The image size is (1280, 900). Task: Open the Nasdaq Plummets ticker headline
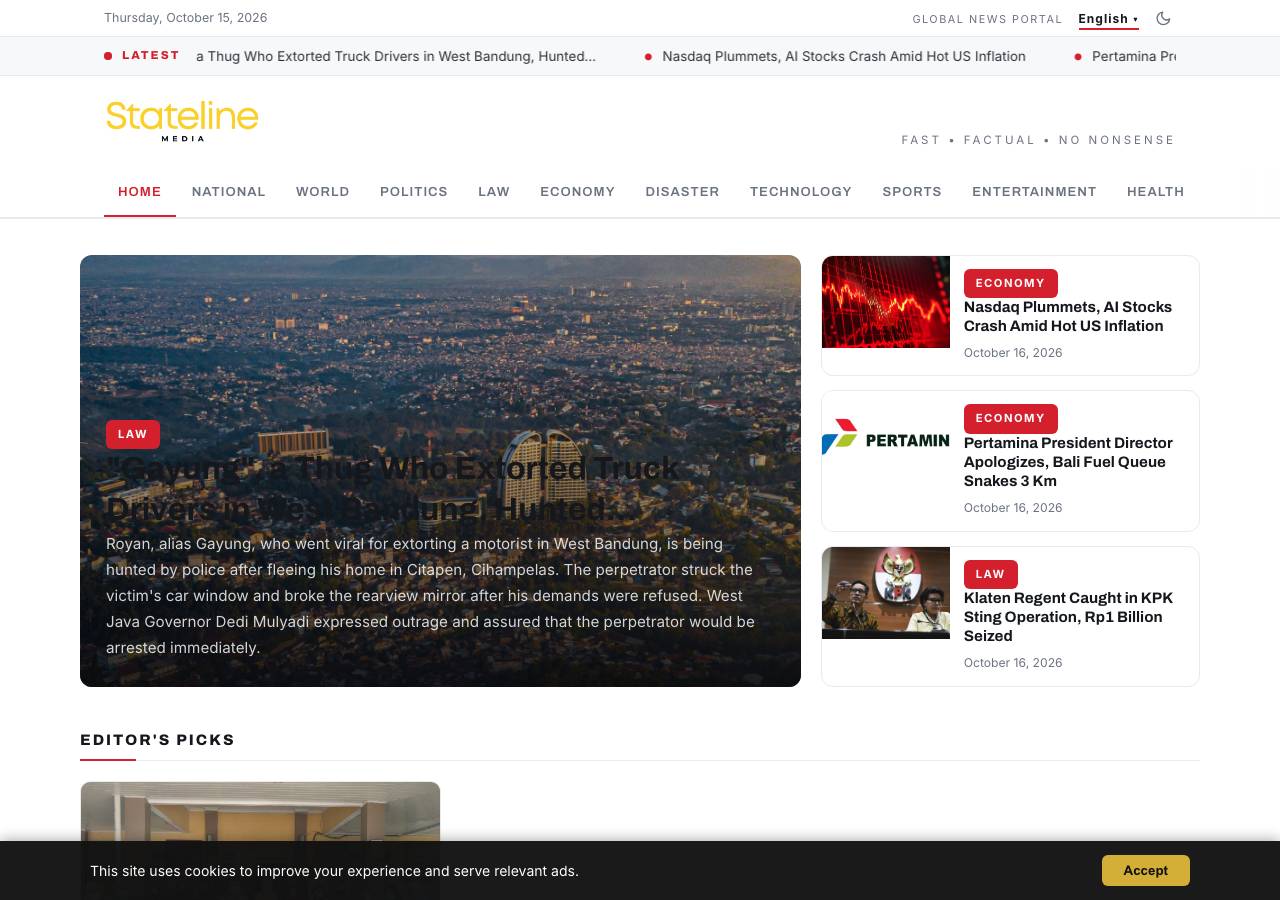tap(844, 56)
